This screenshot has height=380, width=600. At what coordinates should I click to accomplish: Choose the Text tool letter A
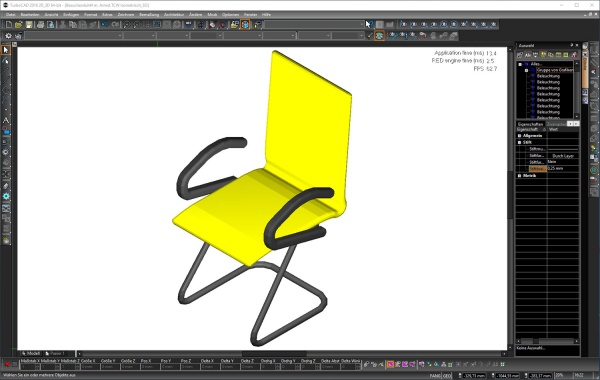[x=6, y=120]
